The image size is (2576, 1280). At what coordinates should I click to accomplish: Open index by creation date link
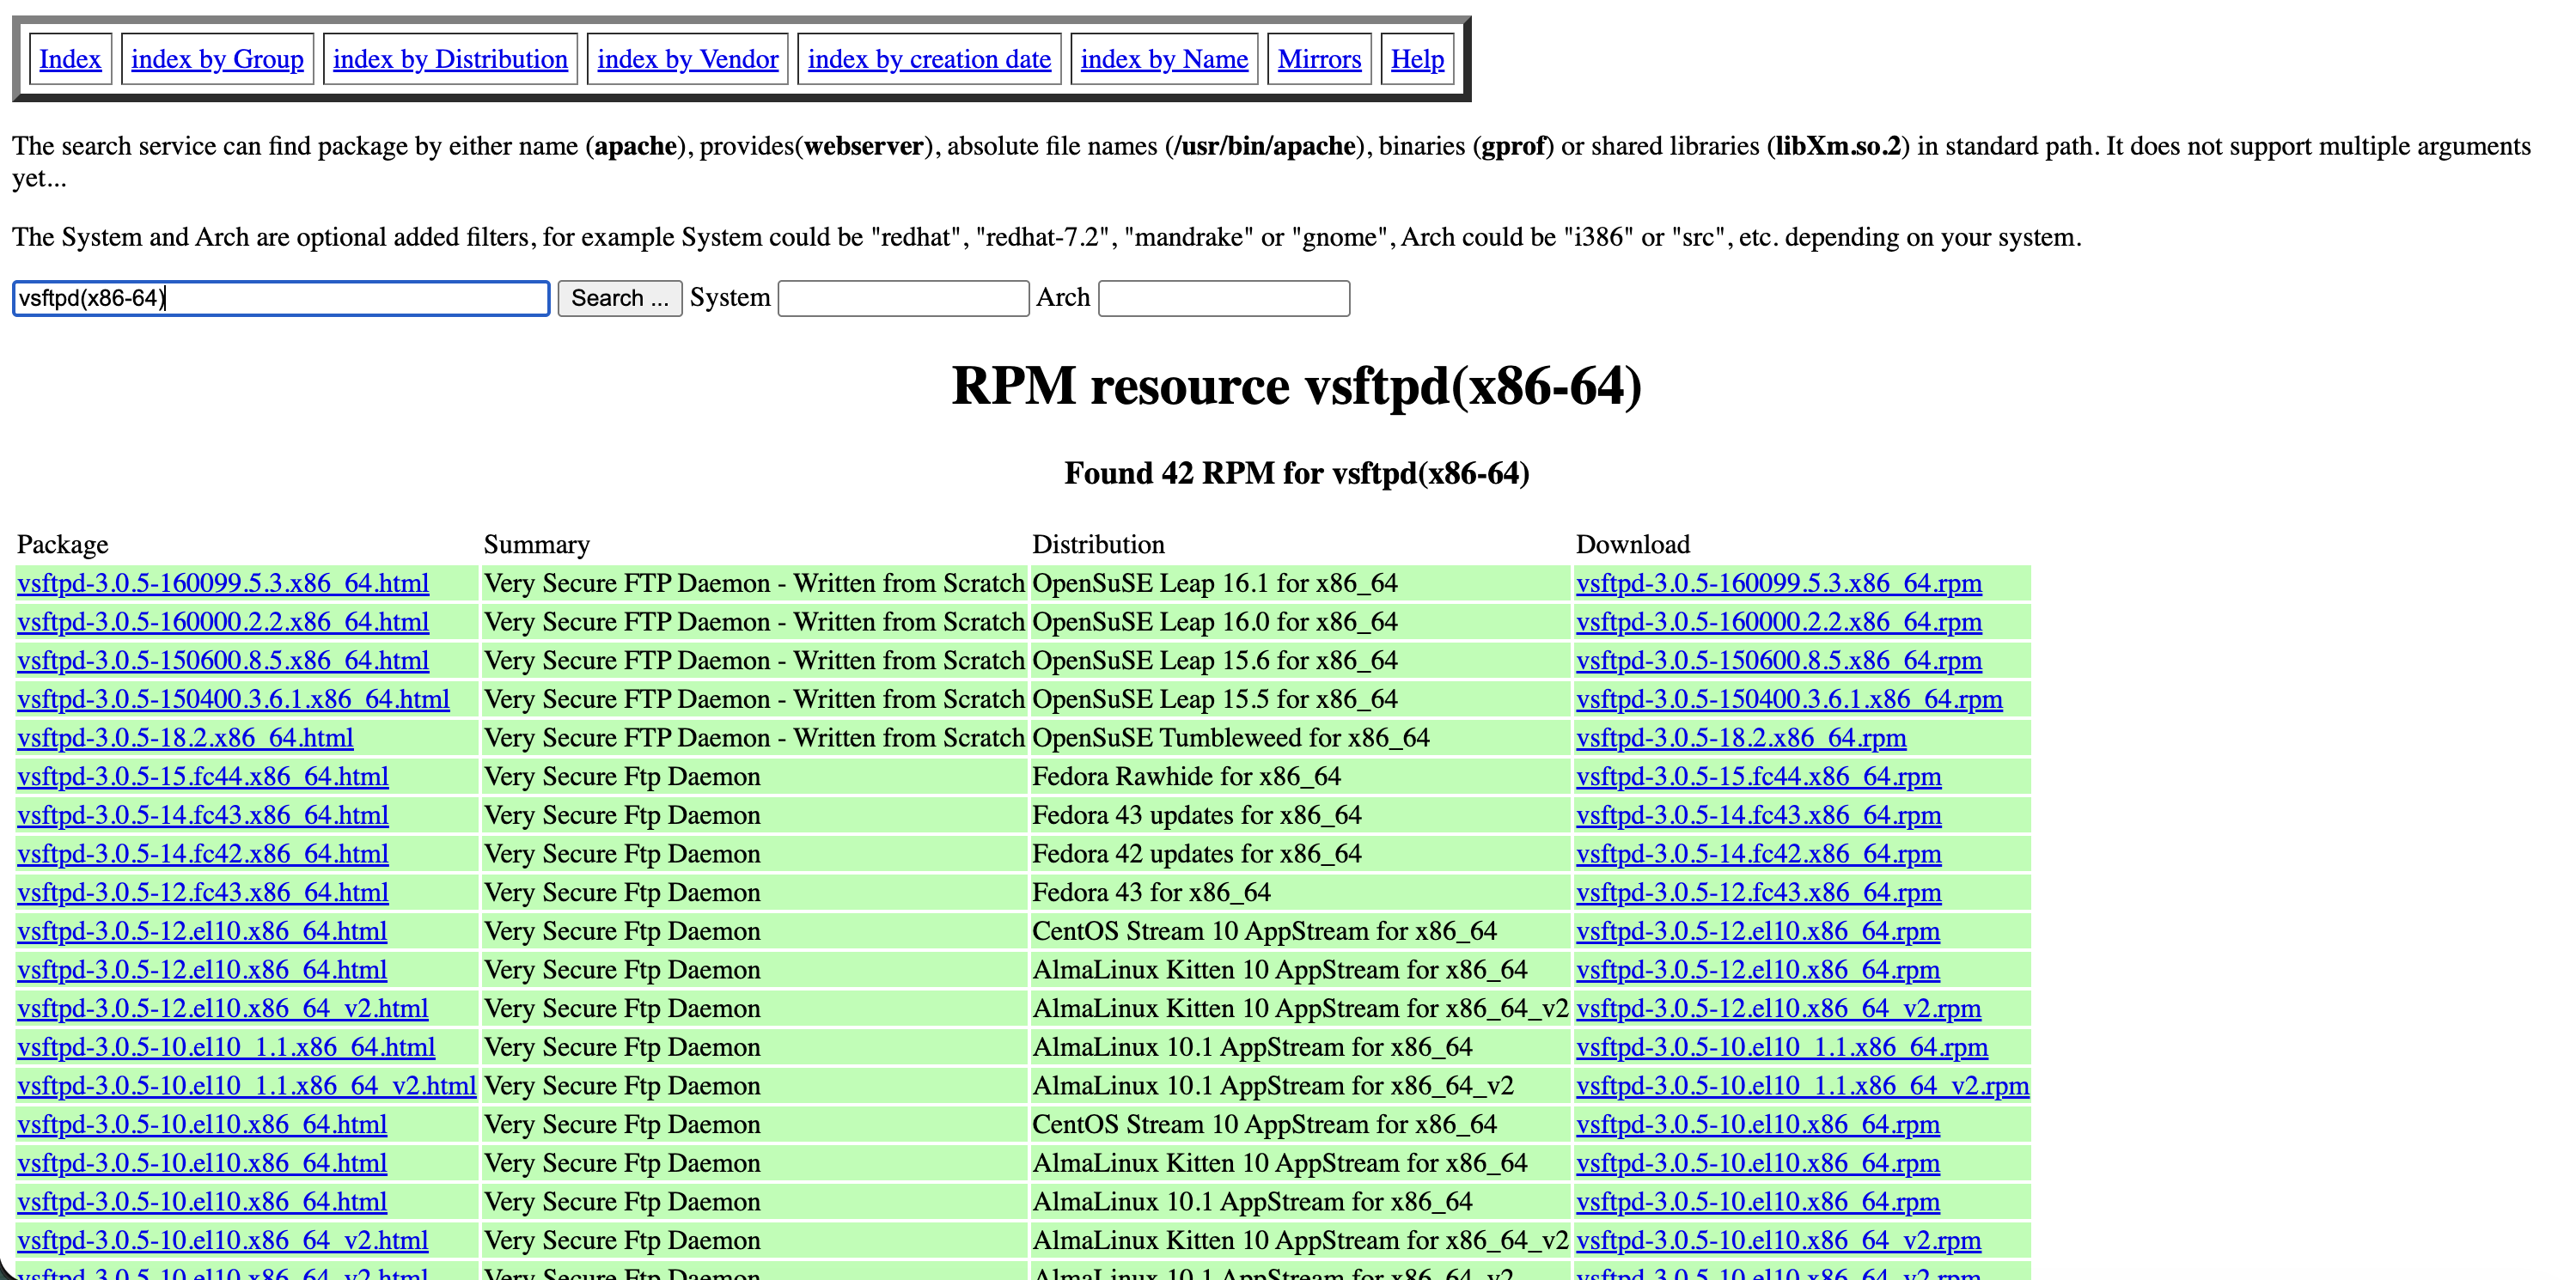coord(929,59)
